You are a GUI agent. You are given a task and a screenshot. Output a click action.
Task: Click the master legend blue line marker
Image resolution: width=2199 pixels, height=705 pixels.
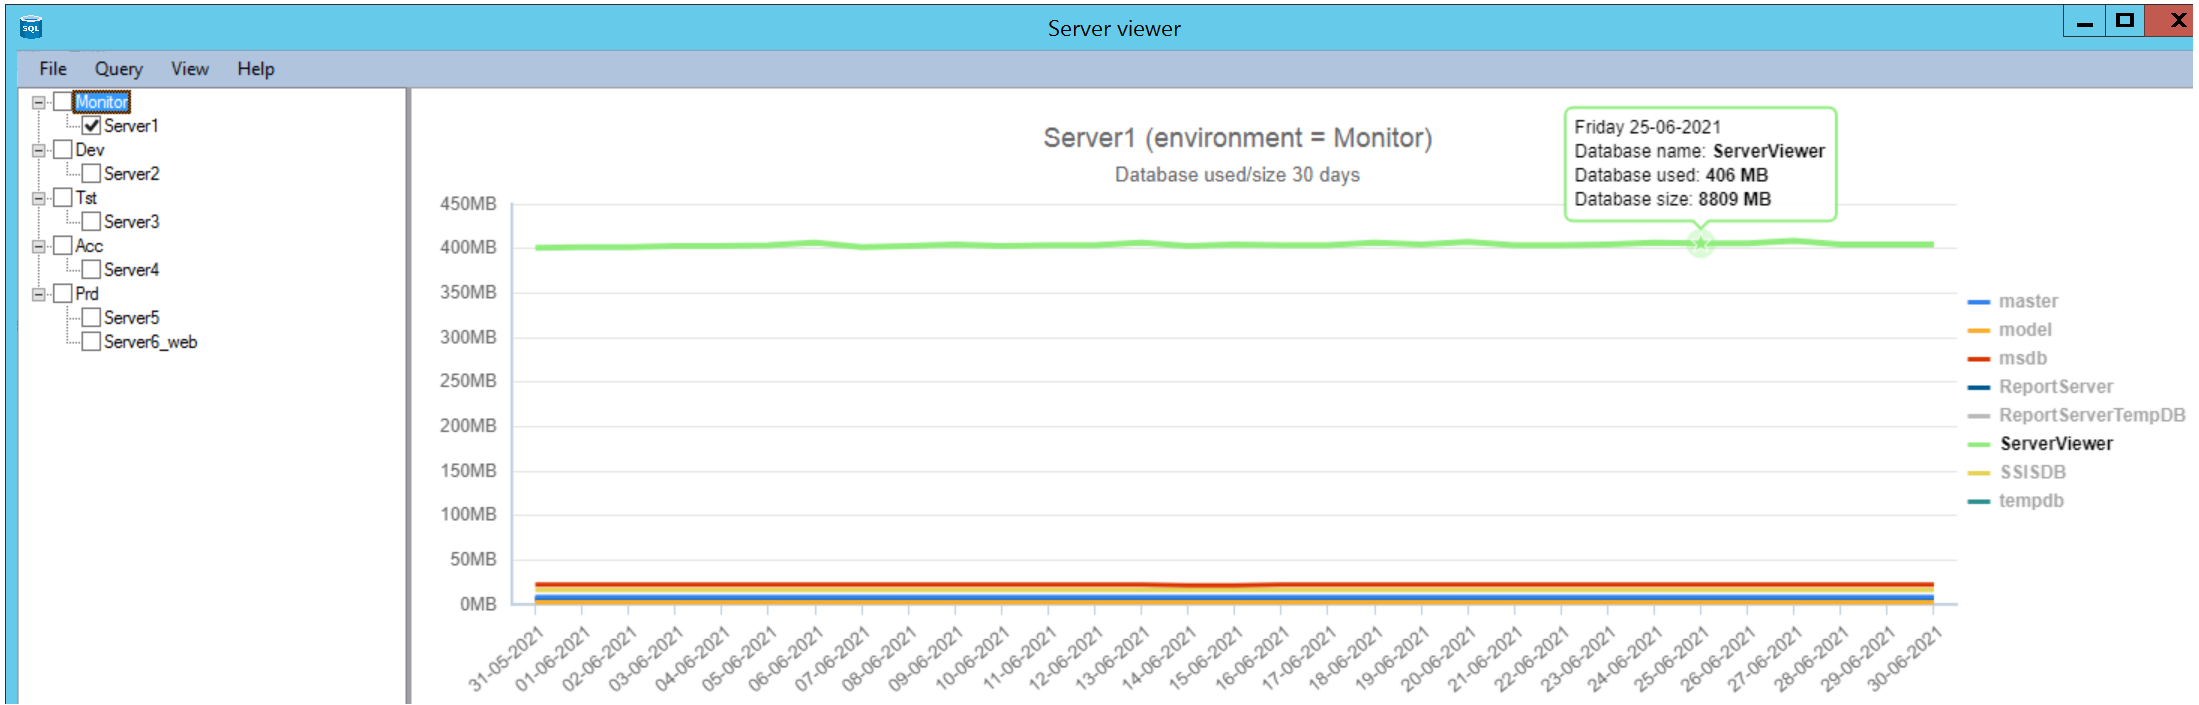point(1978,302)
